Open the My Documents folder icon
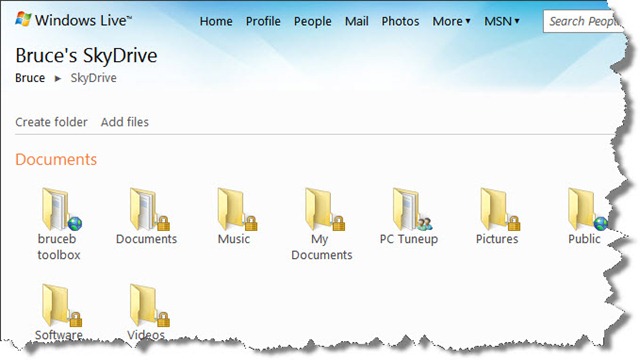 325,209
